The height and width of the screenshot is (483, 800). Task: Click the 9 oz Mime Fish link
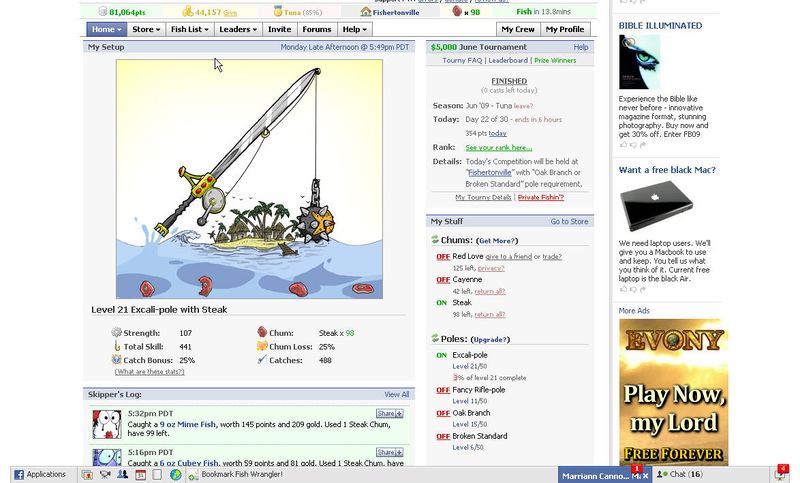click(188, 424)
